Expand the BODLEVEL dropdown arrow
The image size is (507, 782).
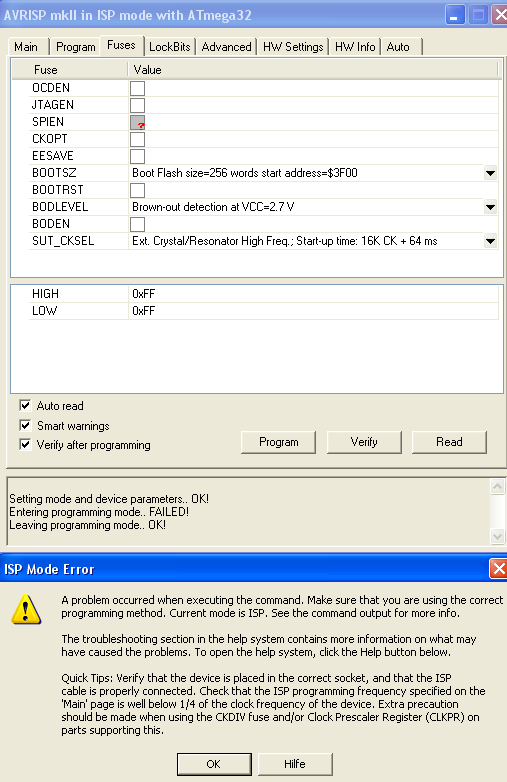[x=491, y=207]
